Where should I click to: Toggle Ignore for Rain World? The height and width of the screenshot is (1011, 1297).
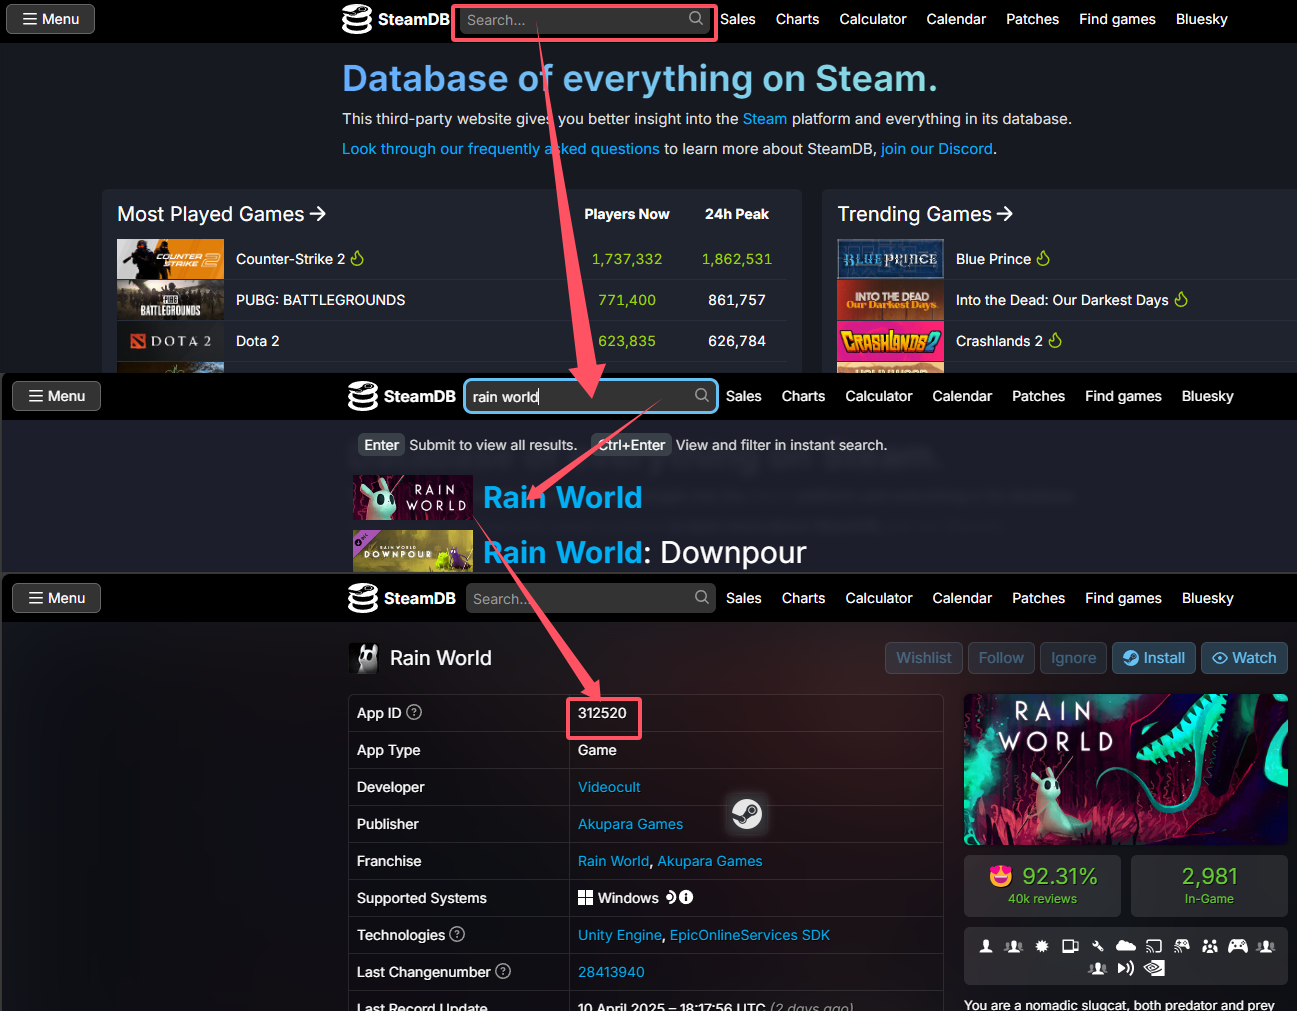pyautogui.click(x=1073, y=657)
